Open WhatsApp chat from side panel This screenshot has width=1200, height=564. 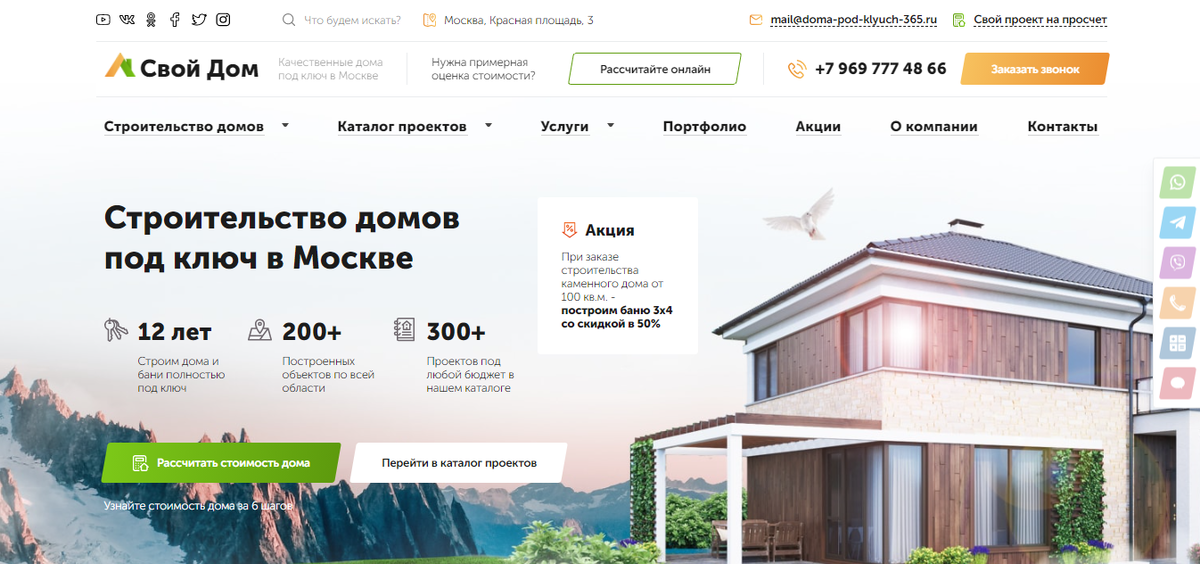(x=1177, y=183)
